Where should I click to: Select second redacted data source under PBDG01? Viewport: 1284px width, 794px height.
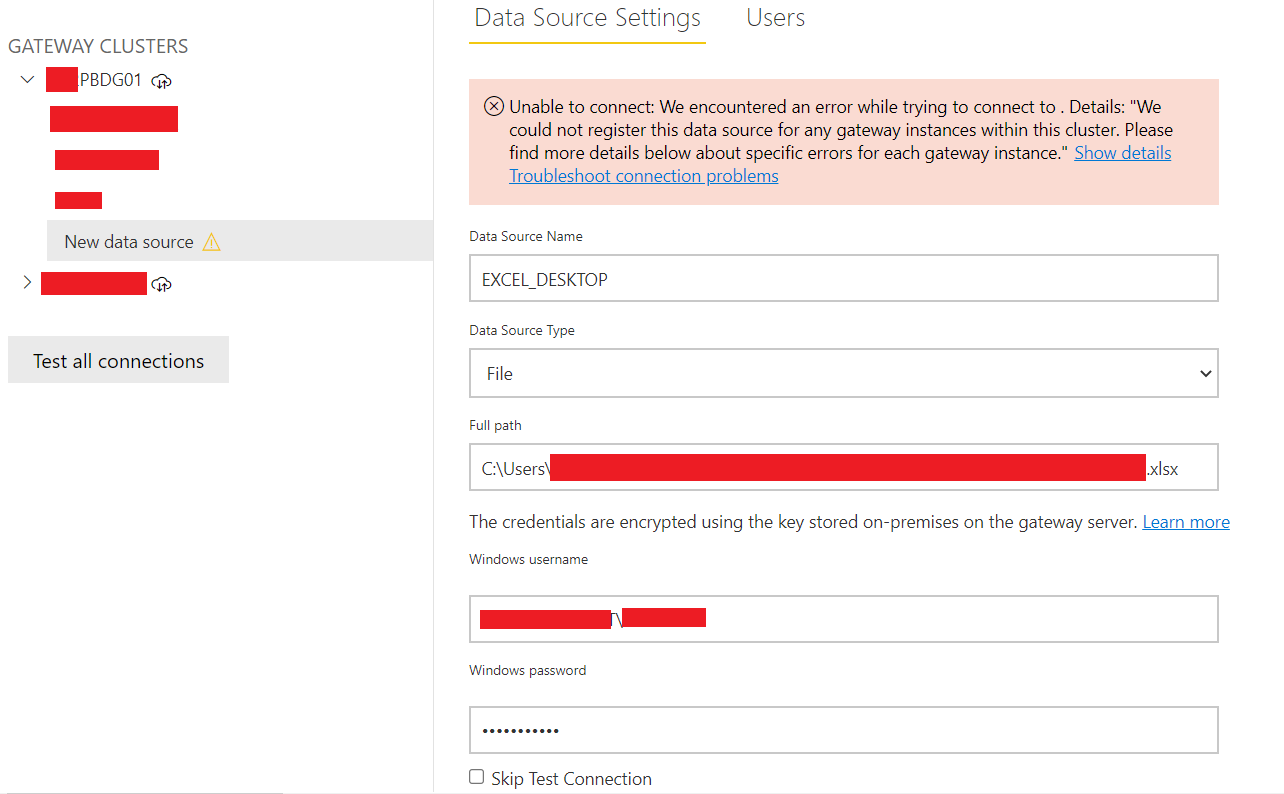107,160
